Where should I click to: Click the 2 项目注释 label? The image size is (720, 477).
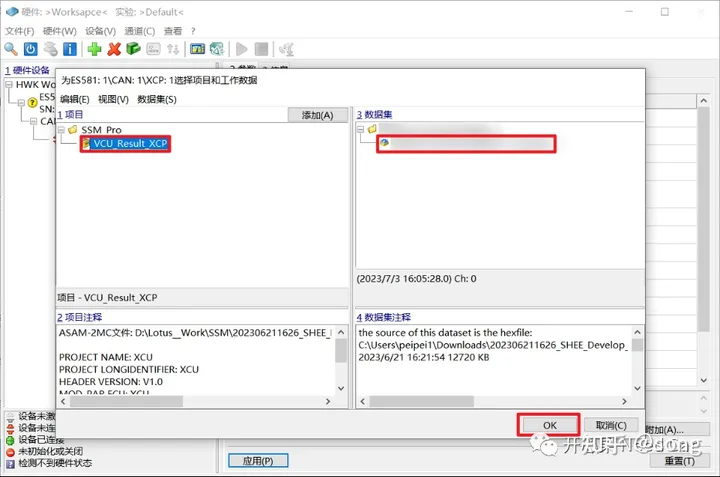(79, 317)
